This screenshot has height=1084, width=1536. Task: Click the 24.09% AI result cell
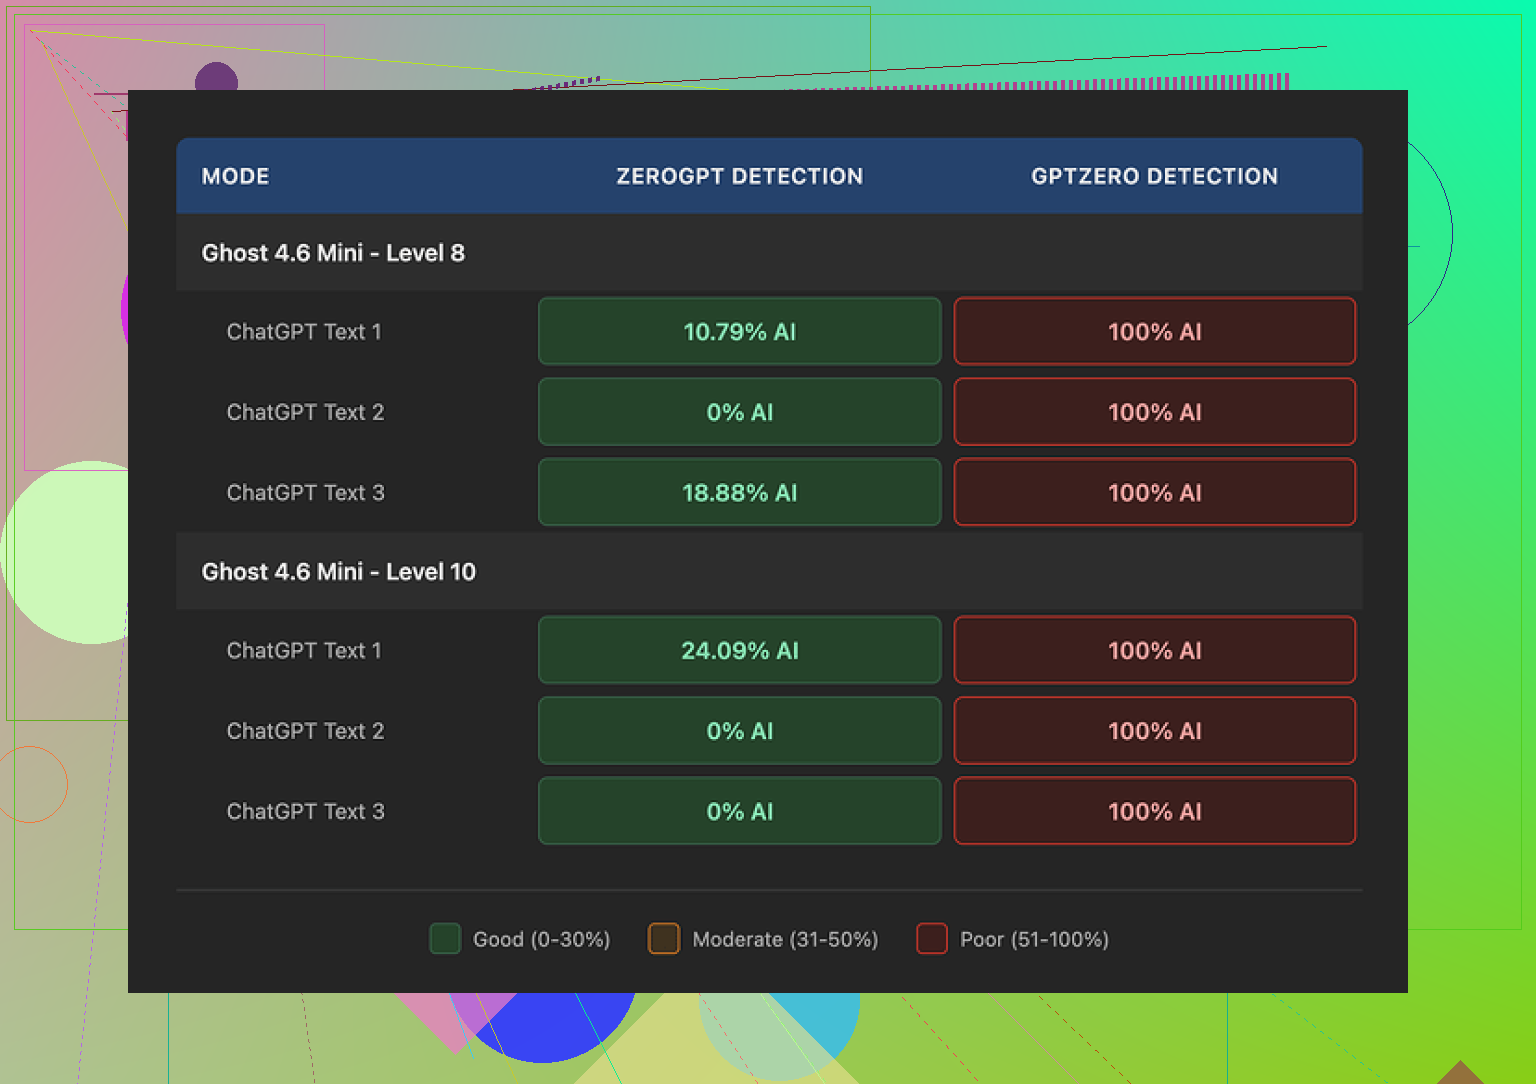tap(740, 651)
